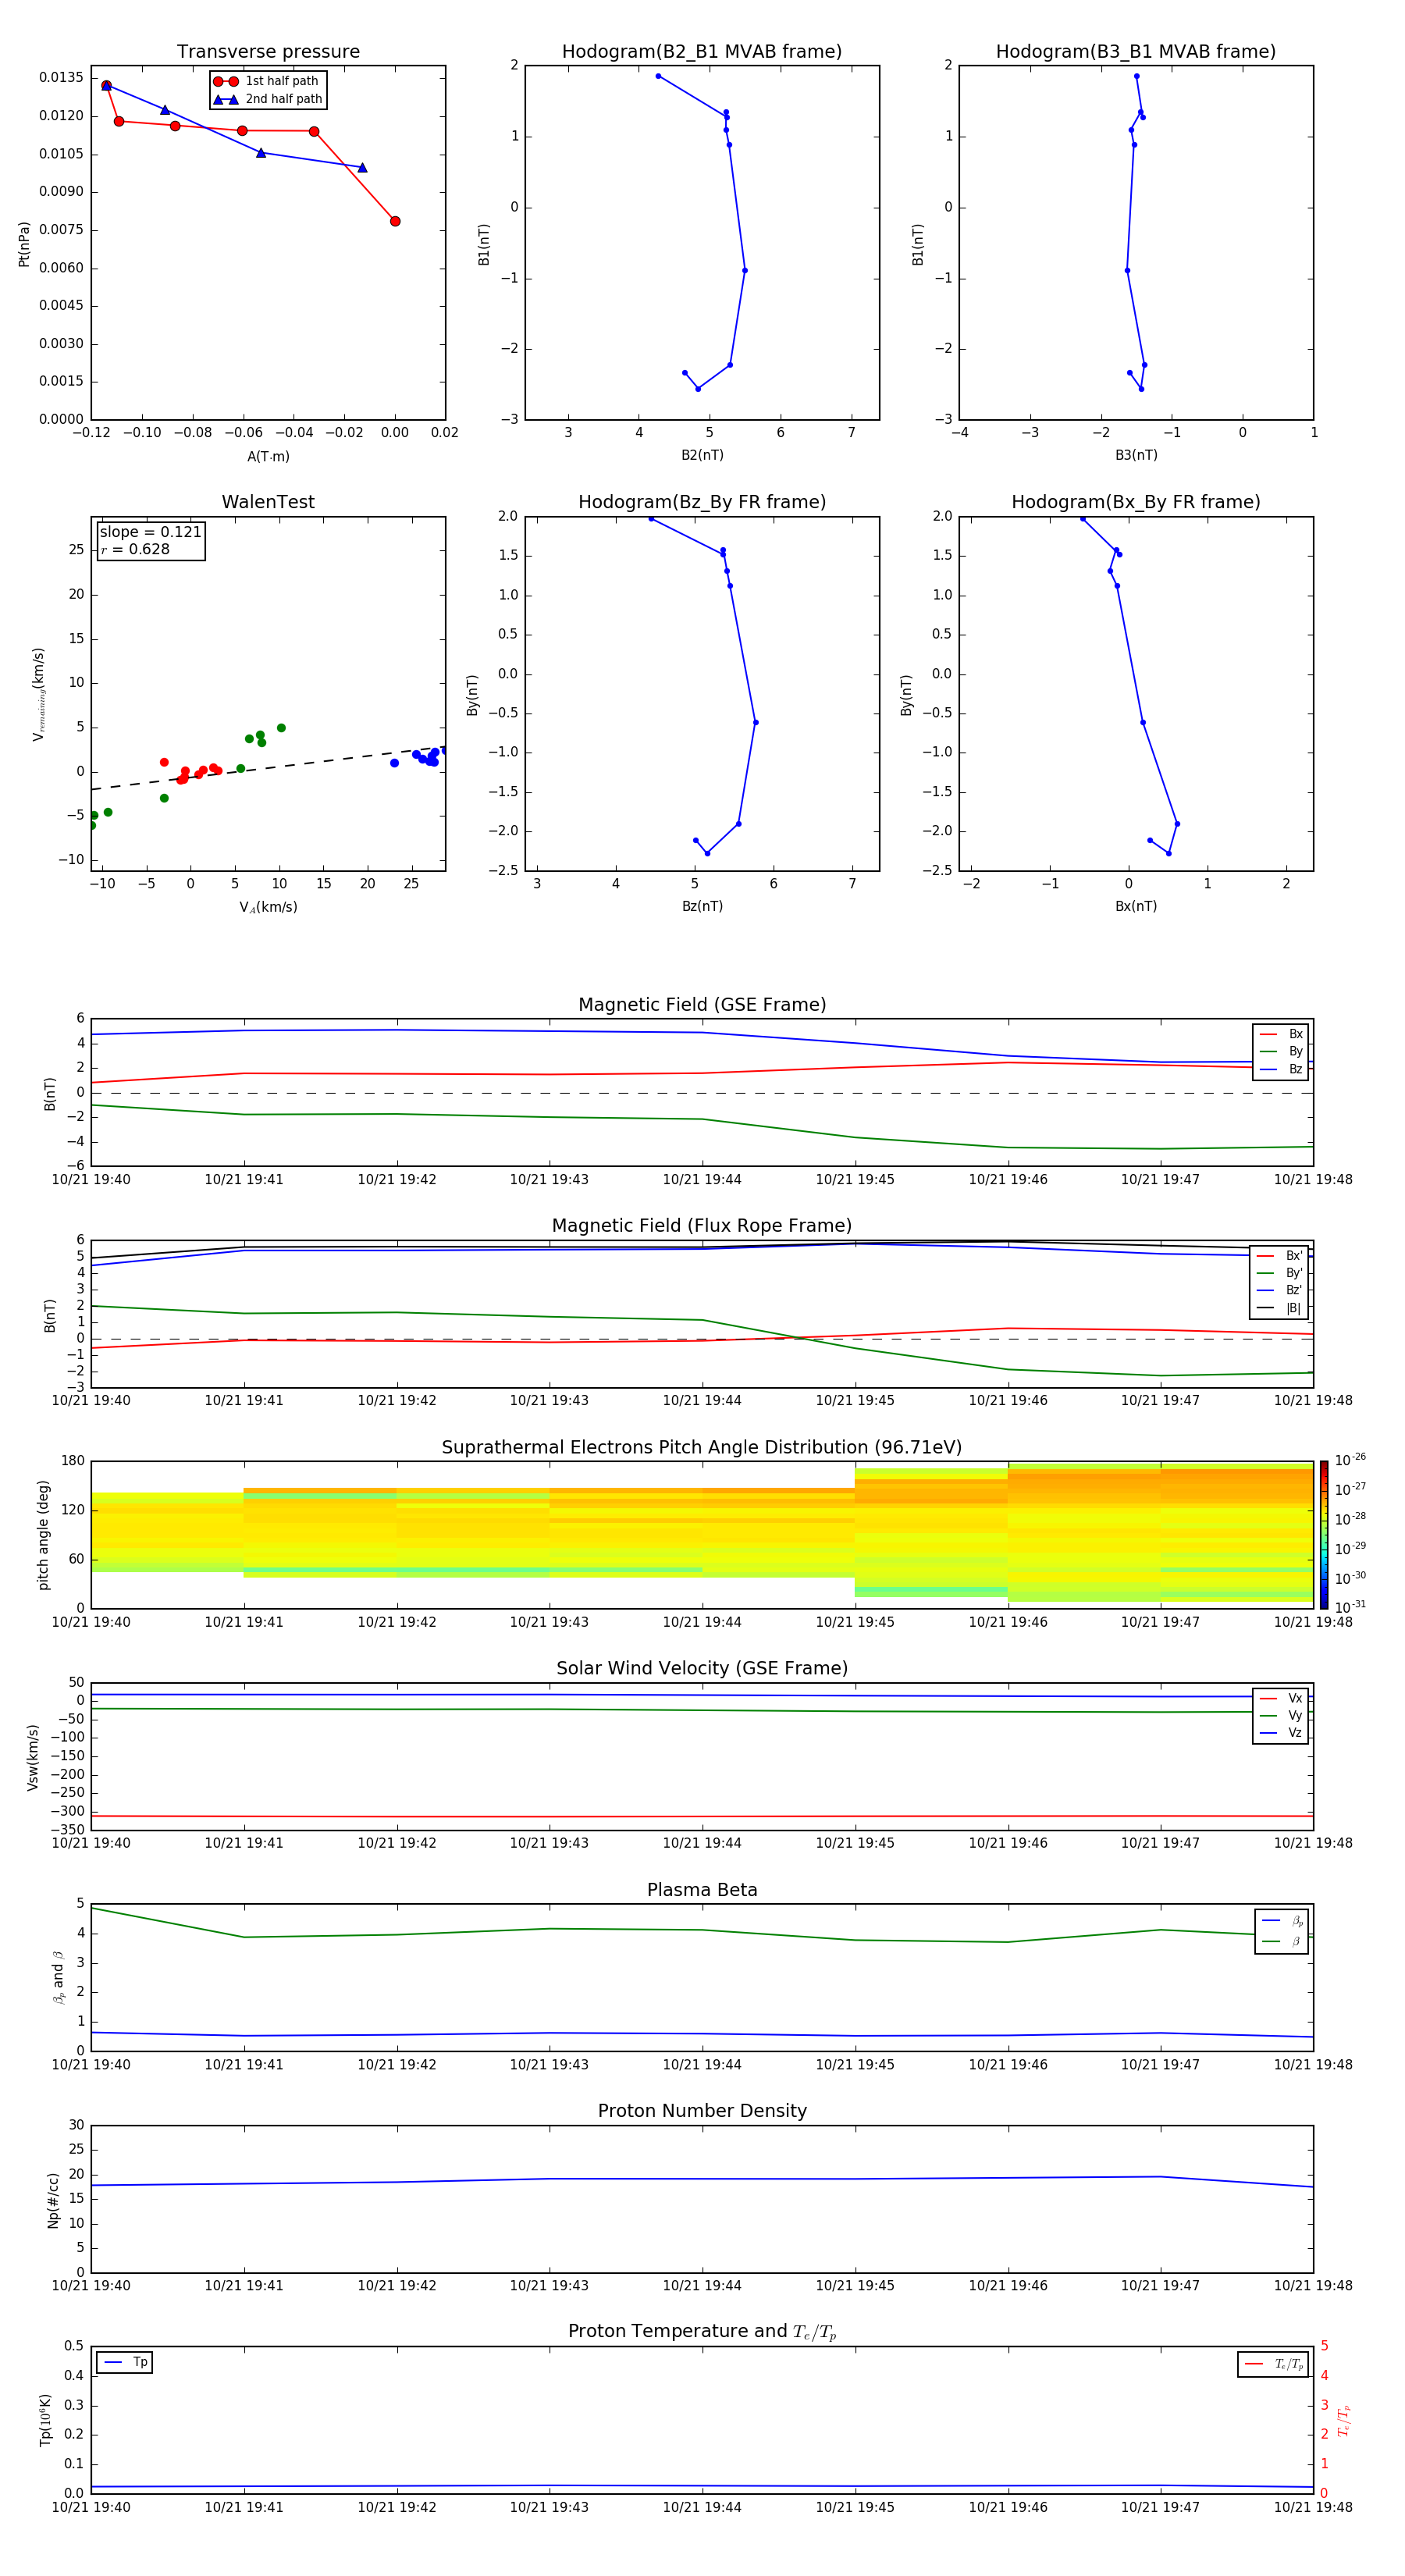The image size is (1405, 2576).
Task: Click the "B2(nT)" x-axis label
Action: tap(702, 455)
